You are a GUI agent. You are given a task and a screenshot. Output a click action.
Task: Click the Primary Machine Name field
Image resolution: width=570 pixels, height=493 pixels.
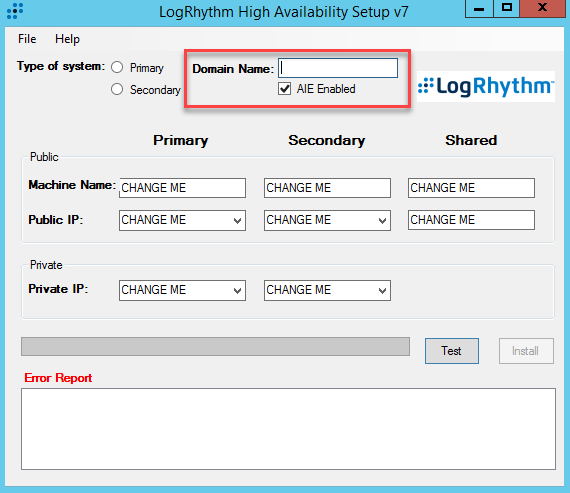tap(182, 188)
